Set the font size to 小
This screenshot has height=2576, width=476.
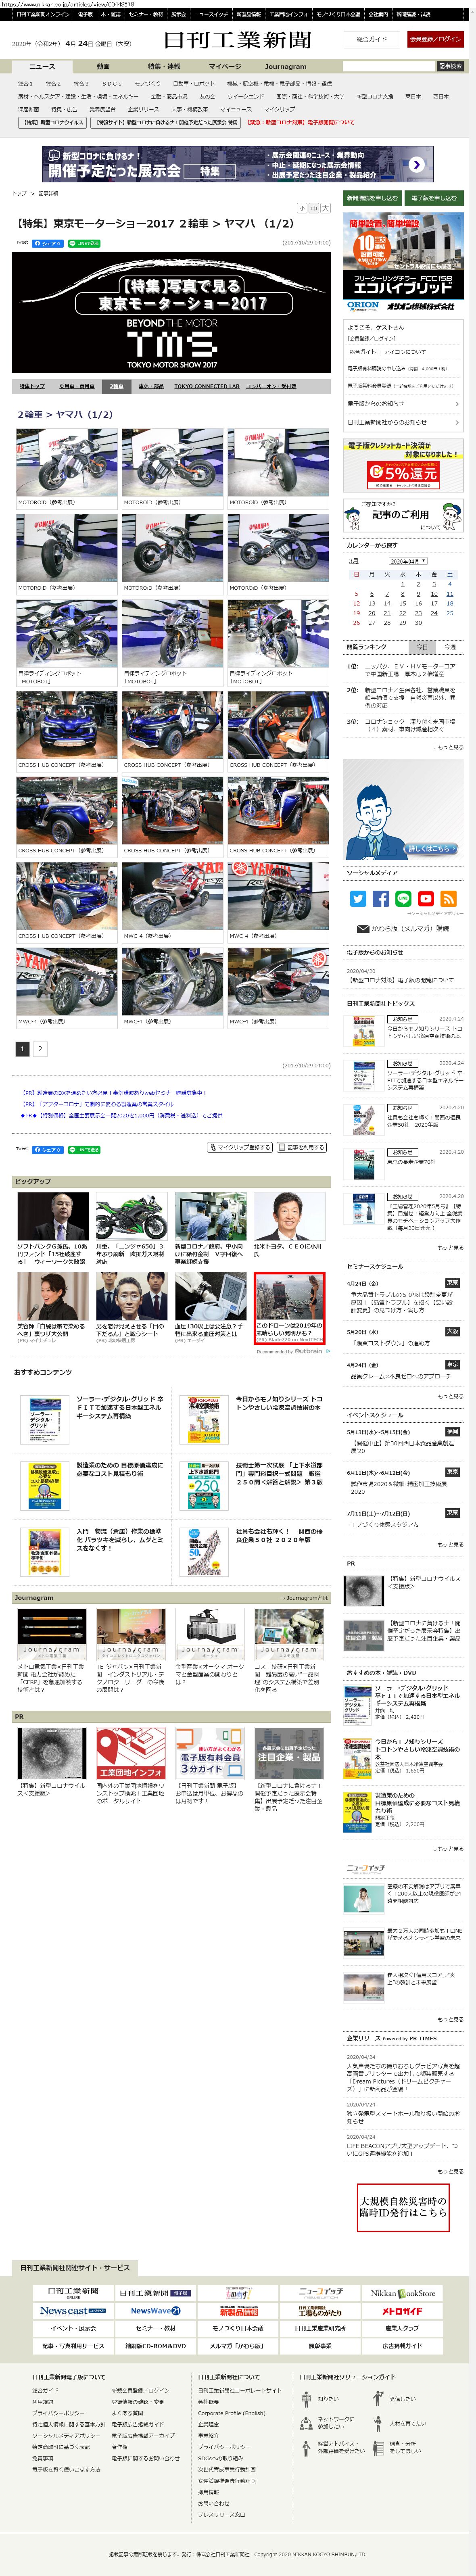(x=302, y=209)
